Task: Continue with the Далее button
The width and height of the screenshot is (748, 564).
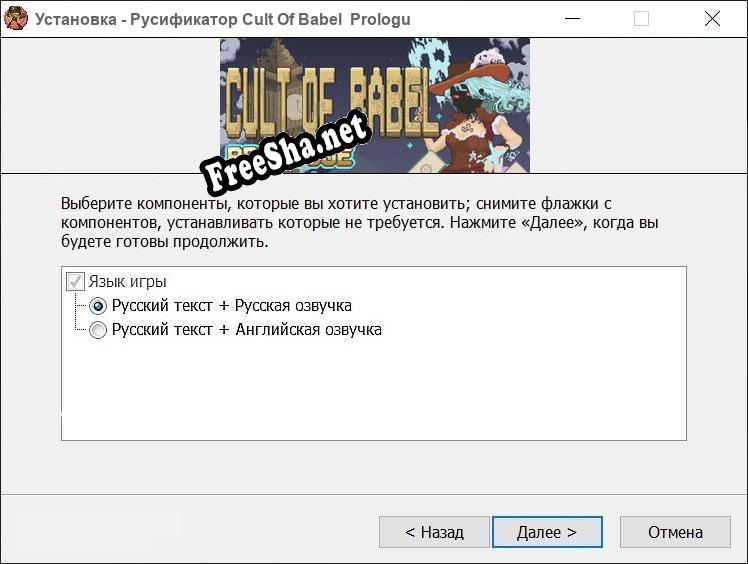Action: (x=547, y=532)
